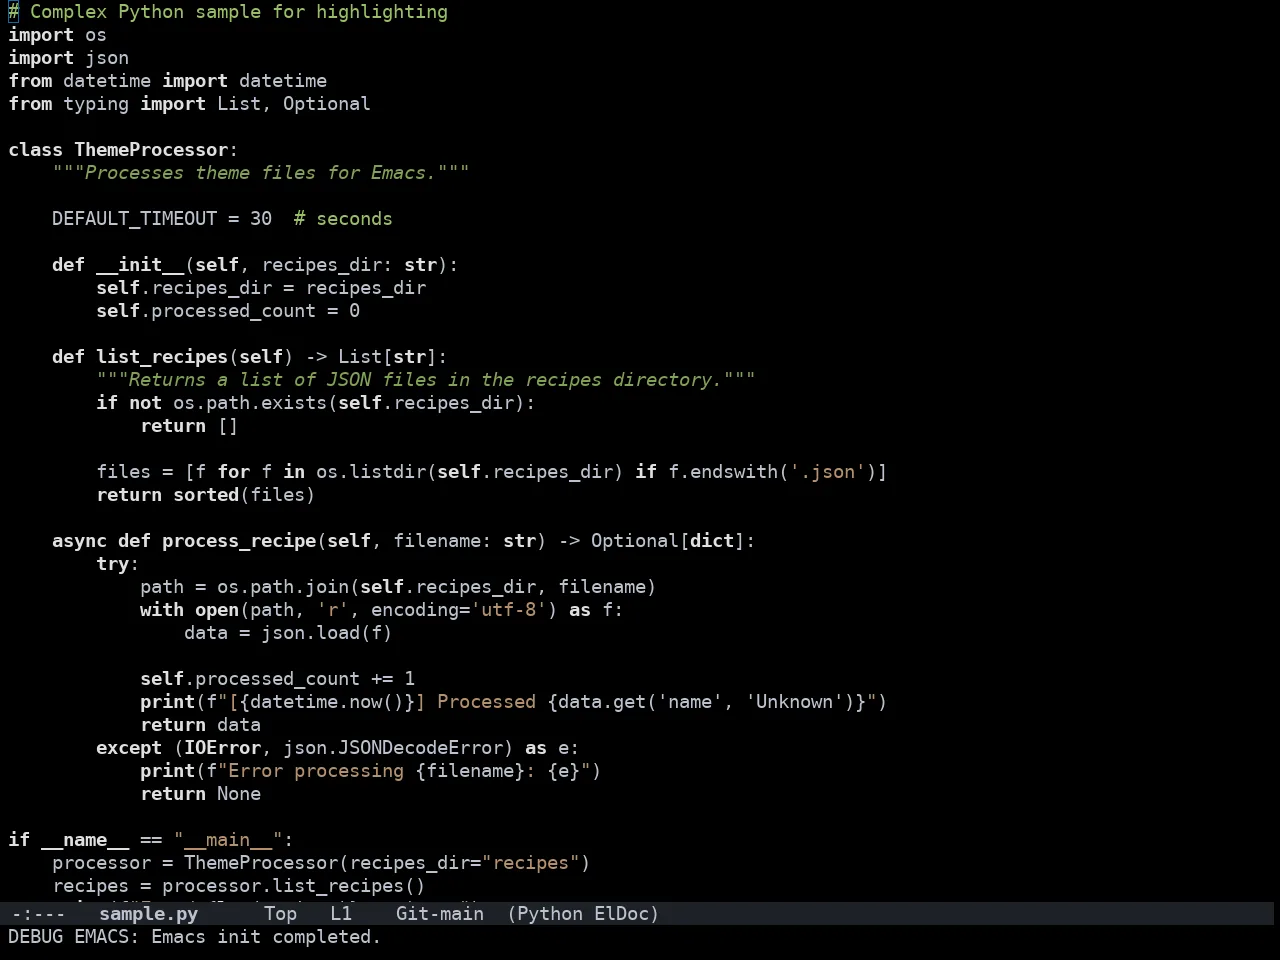
Task: Click 'return sorted(files)' line
Action: click(x=205, y=495)
